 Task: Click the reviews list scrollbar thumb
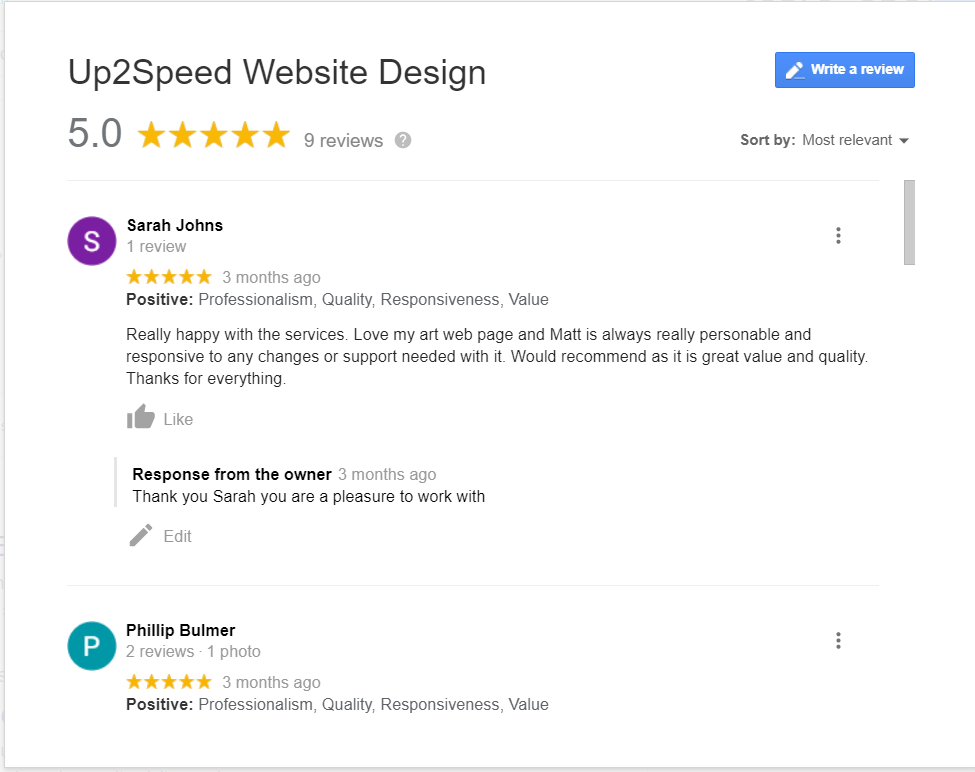(x=909, y=223)
